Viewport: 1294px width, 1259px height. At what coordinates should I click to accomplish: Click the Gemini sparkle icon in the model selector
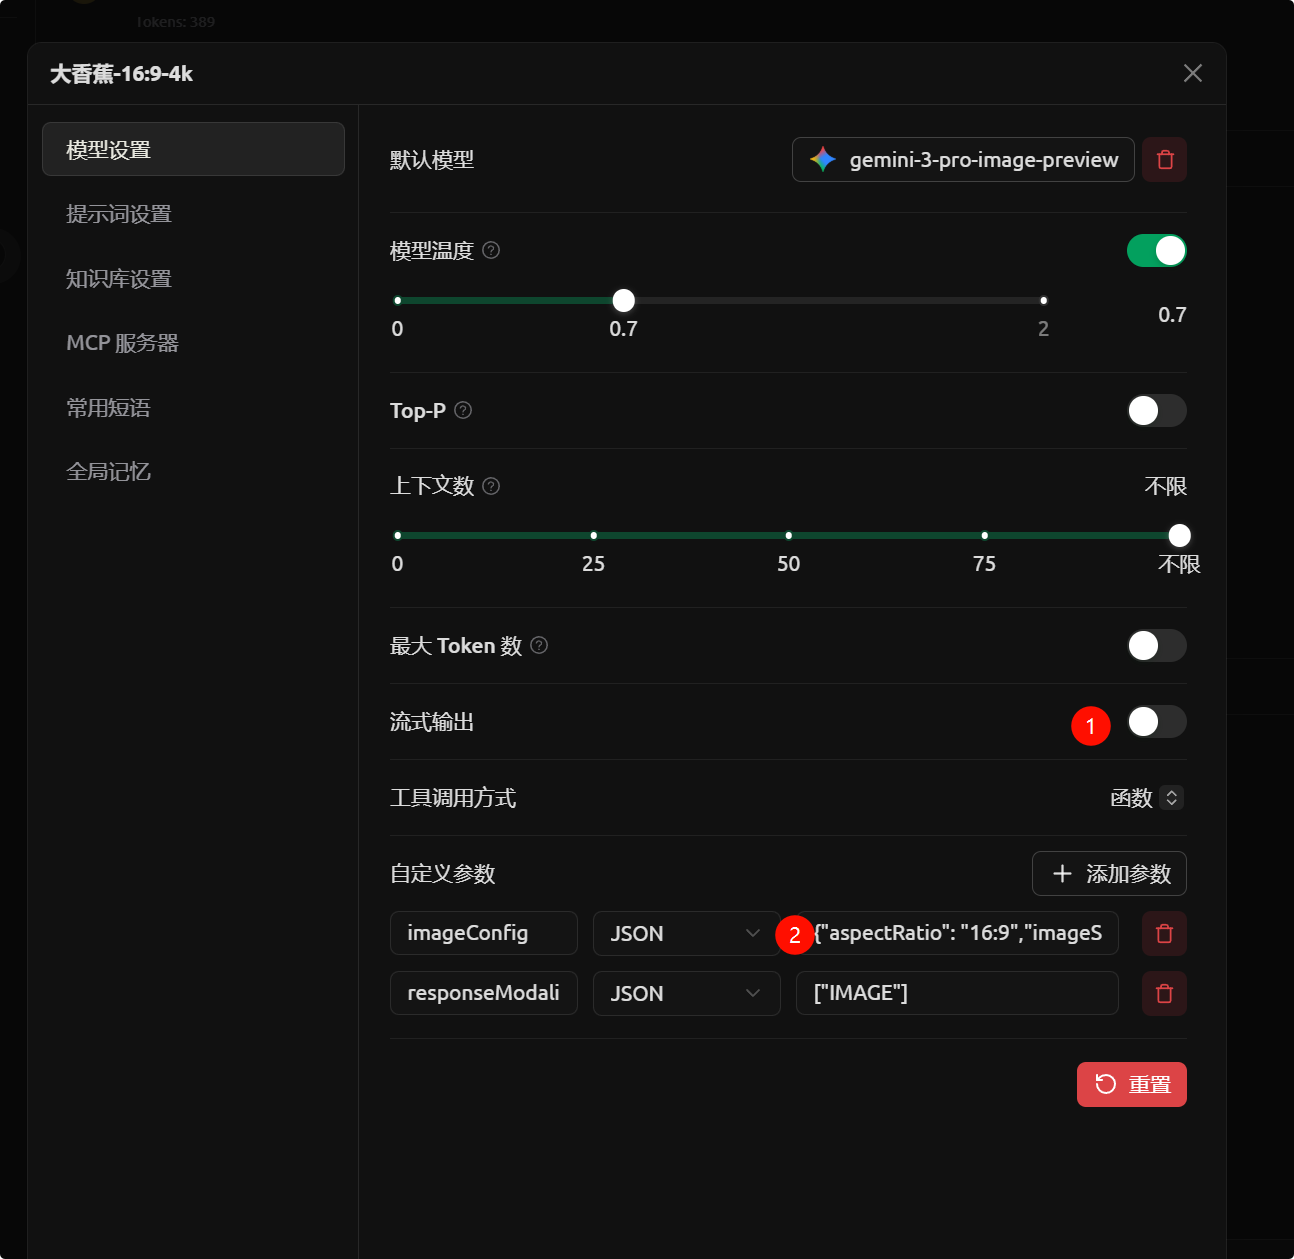click(x=821, y=159)
